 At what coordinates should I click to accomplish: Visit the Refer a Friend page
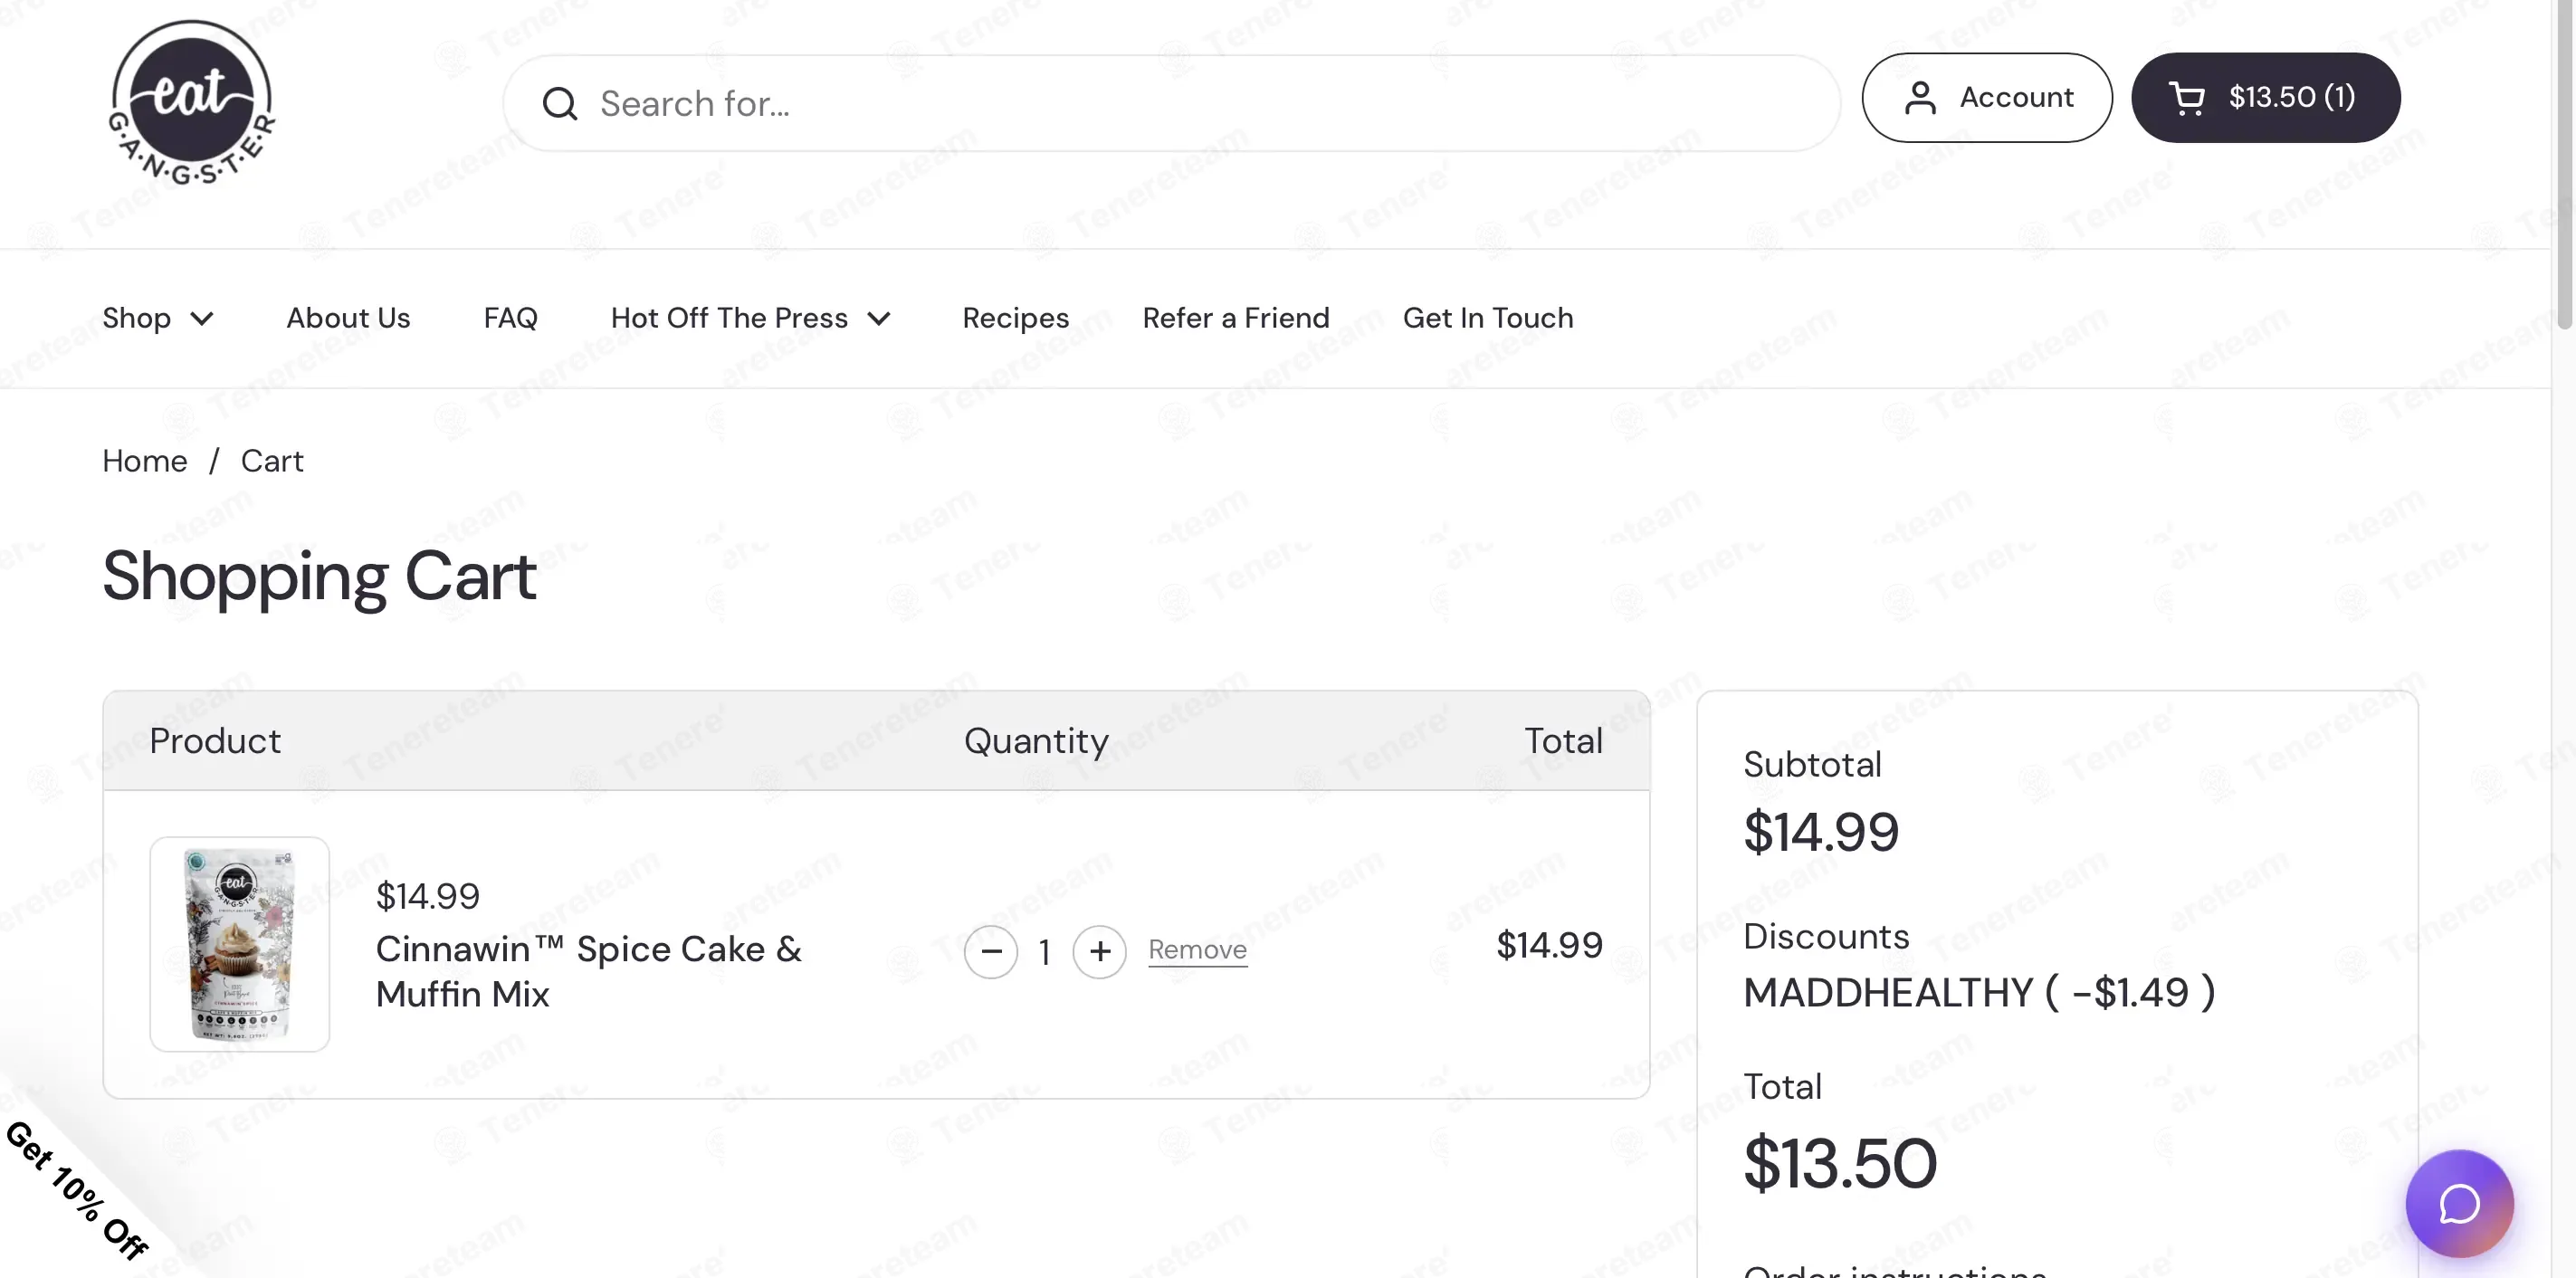point(1235,318)
